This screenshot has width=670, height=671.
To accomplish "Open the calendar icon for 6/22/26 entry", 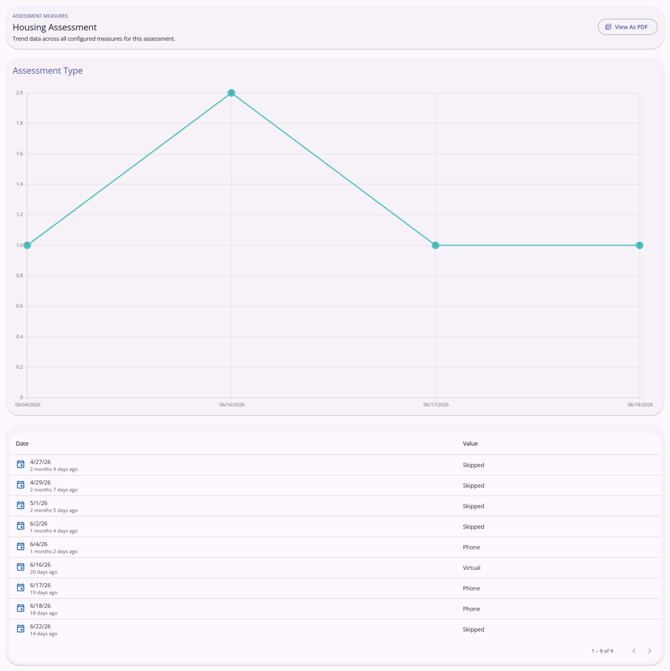I will tap(21, 629).
